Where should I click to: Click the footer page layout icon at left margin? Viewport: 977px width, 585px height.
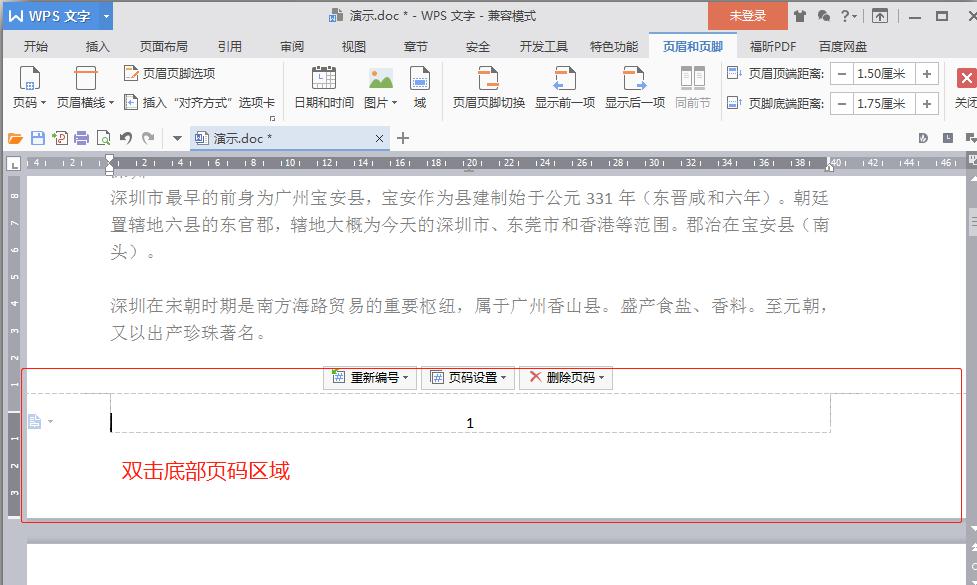coord(34,422)
